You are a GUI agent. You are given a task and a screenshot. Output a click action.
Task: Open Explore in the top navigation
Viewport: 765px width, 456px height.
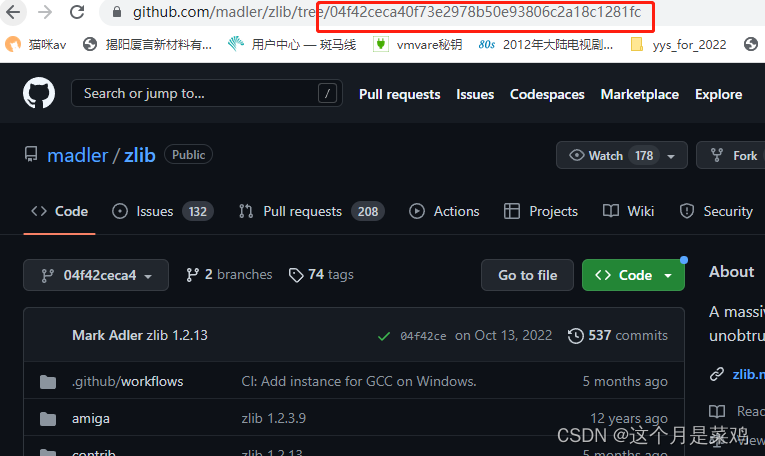pos(719,94)
